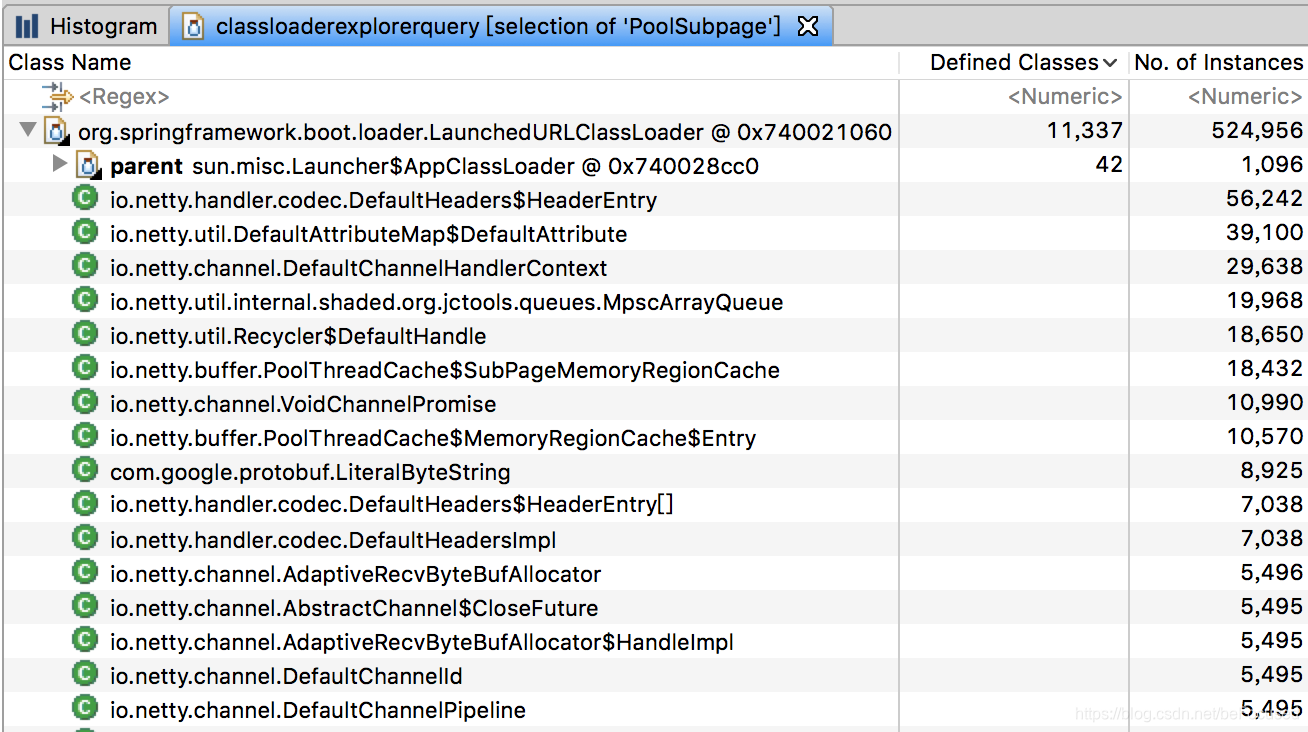
Task: Click the SubPageMemoryRegionCache class icon
Action: point(85,368)
